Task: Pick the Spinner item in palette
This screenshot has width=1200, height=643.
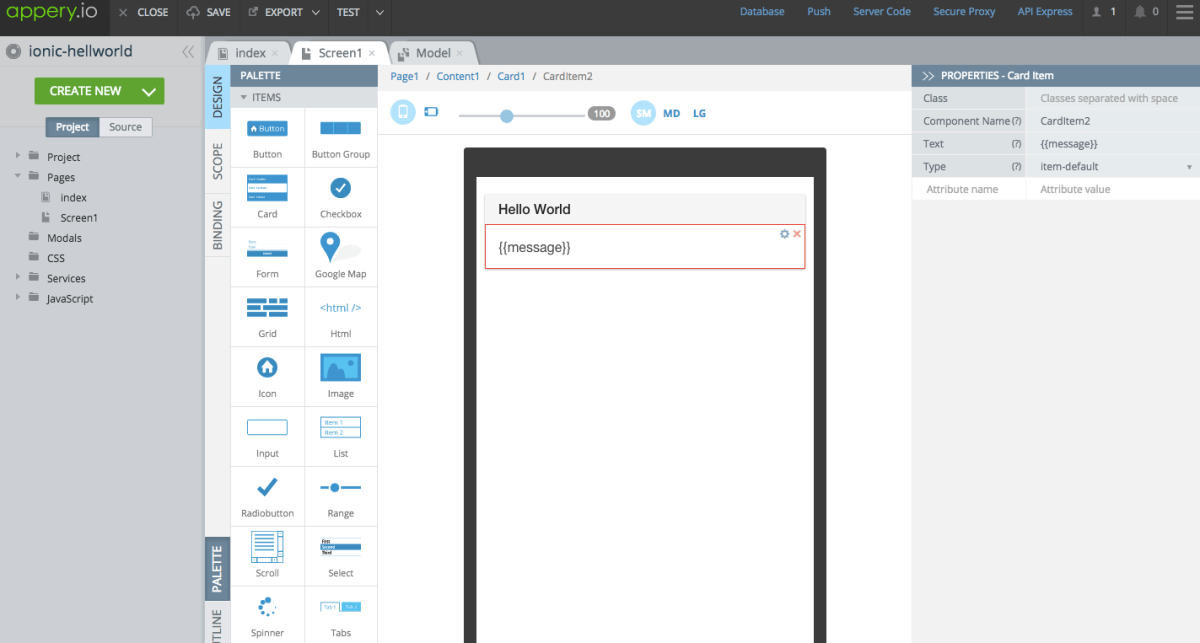Action: [267, 614]
